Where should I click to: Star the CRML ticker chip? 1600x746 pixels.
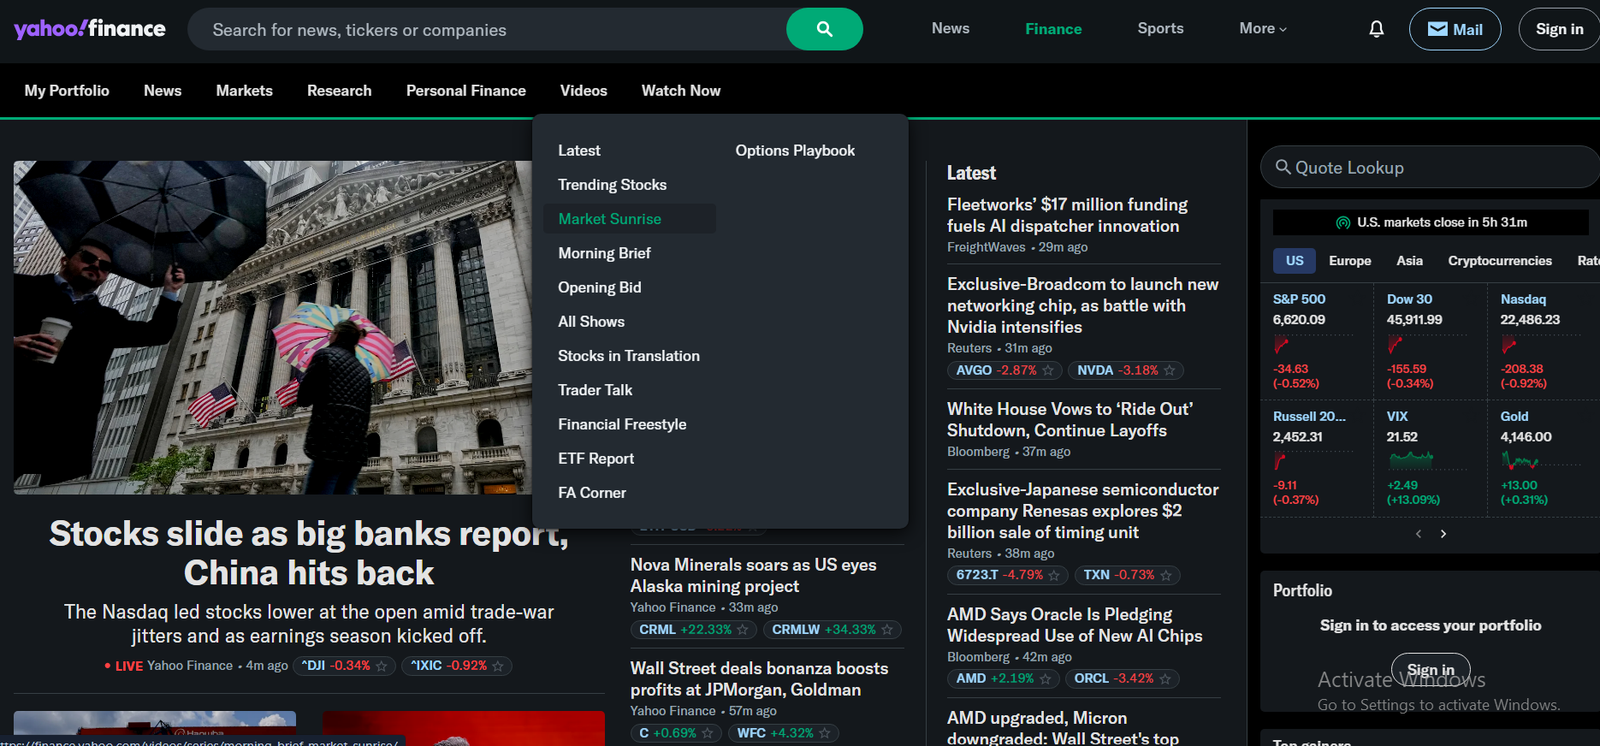pyautogui.click(x=742, y=630)
